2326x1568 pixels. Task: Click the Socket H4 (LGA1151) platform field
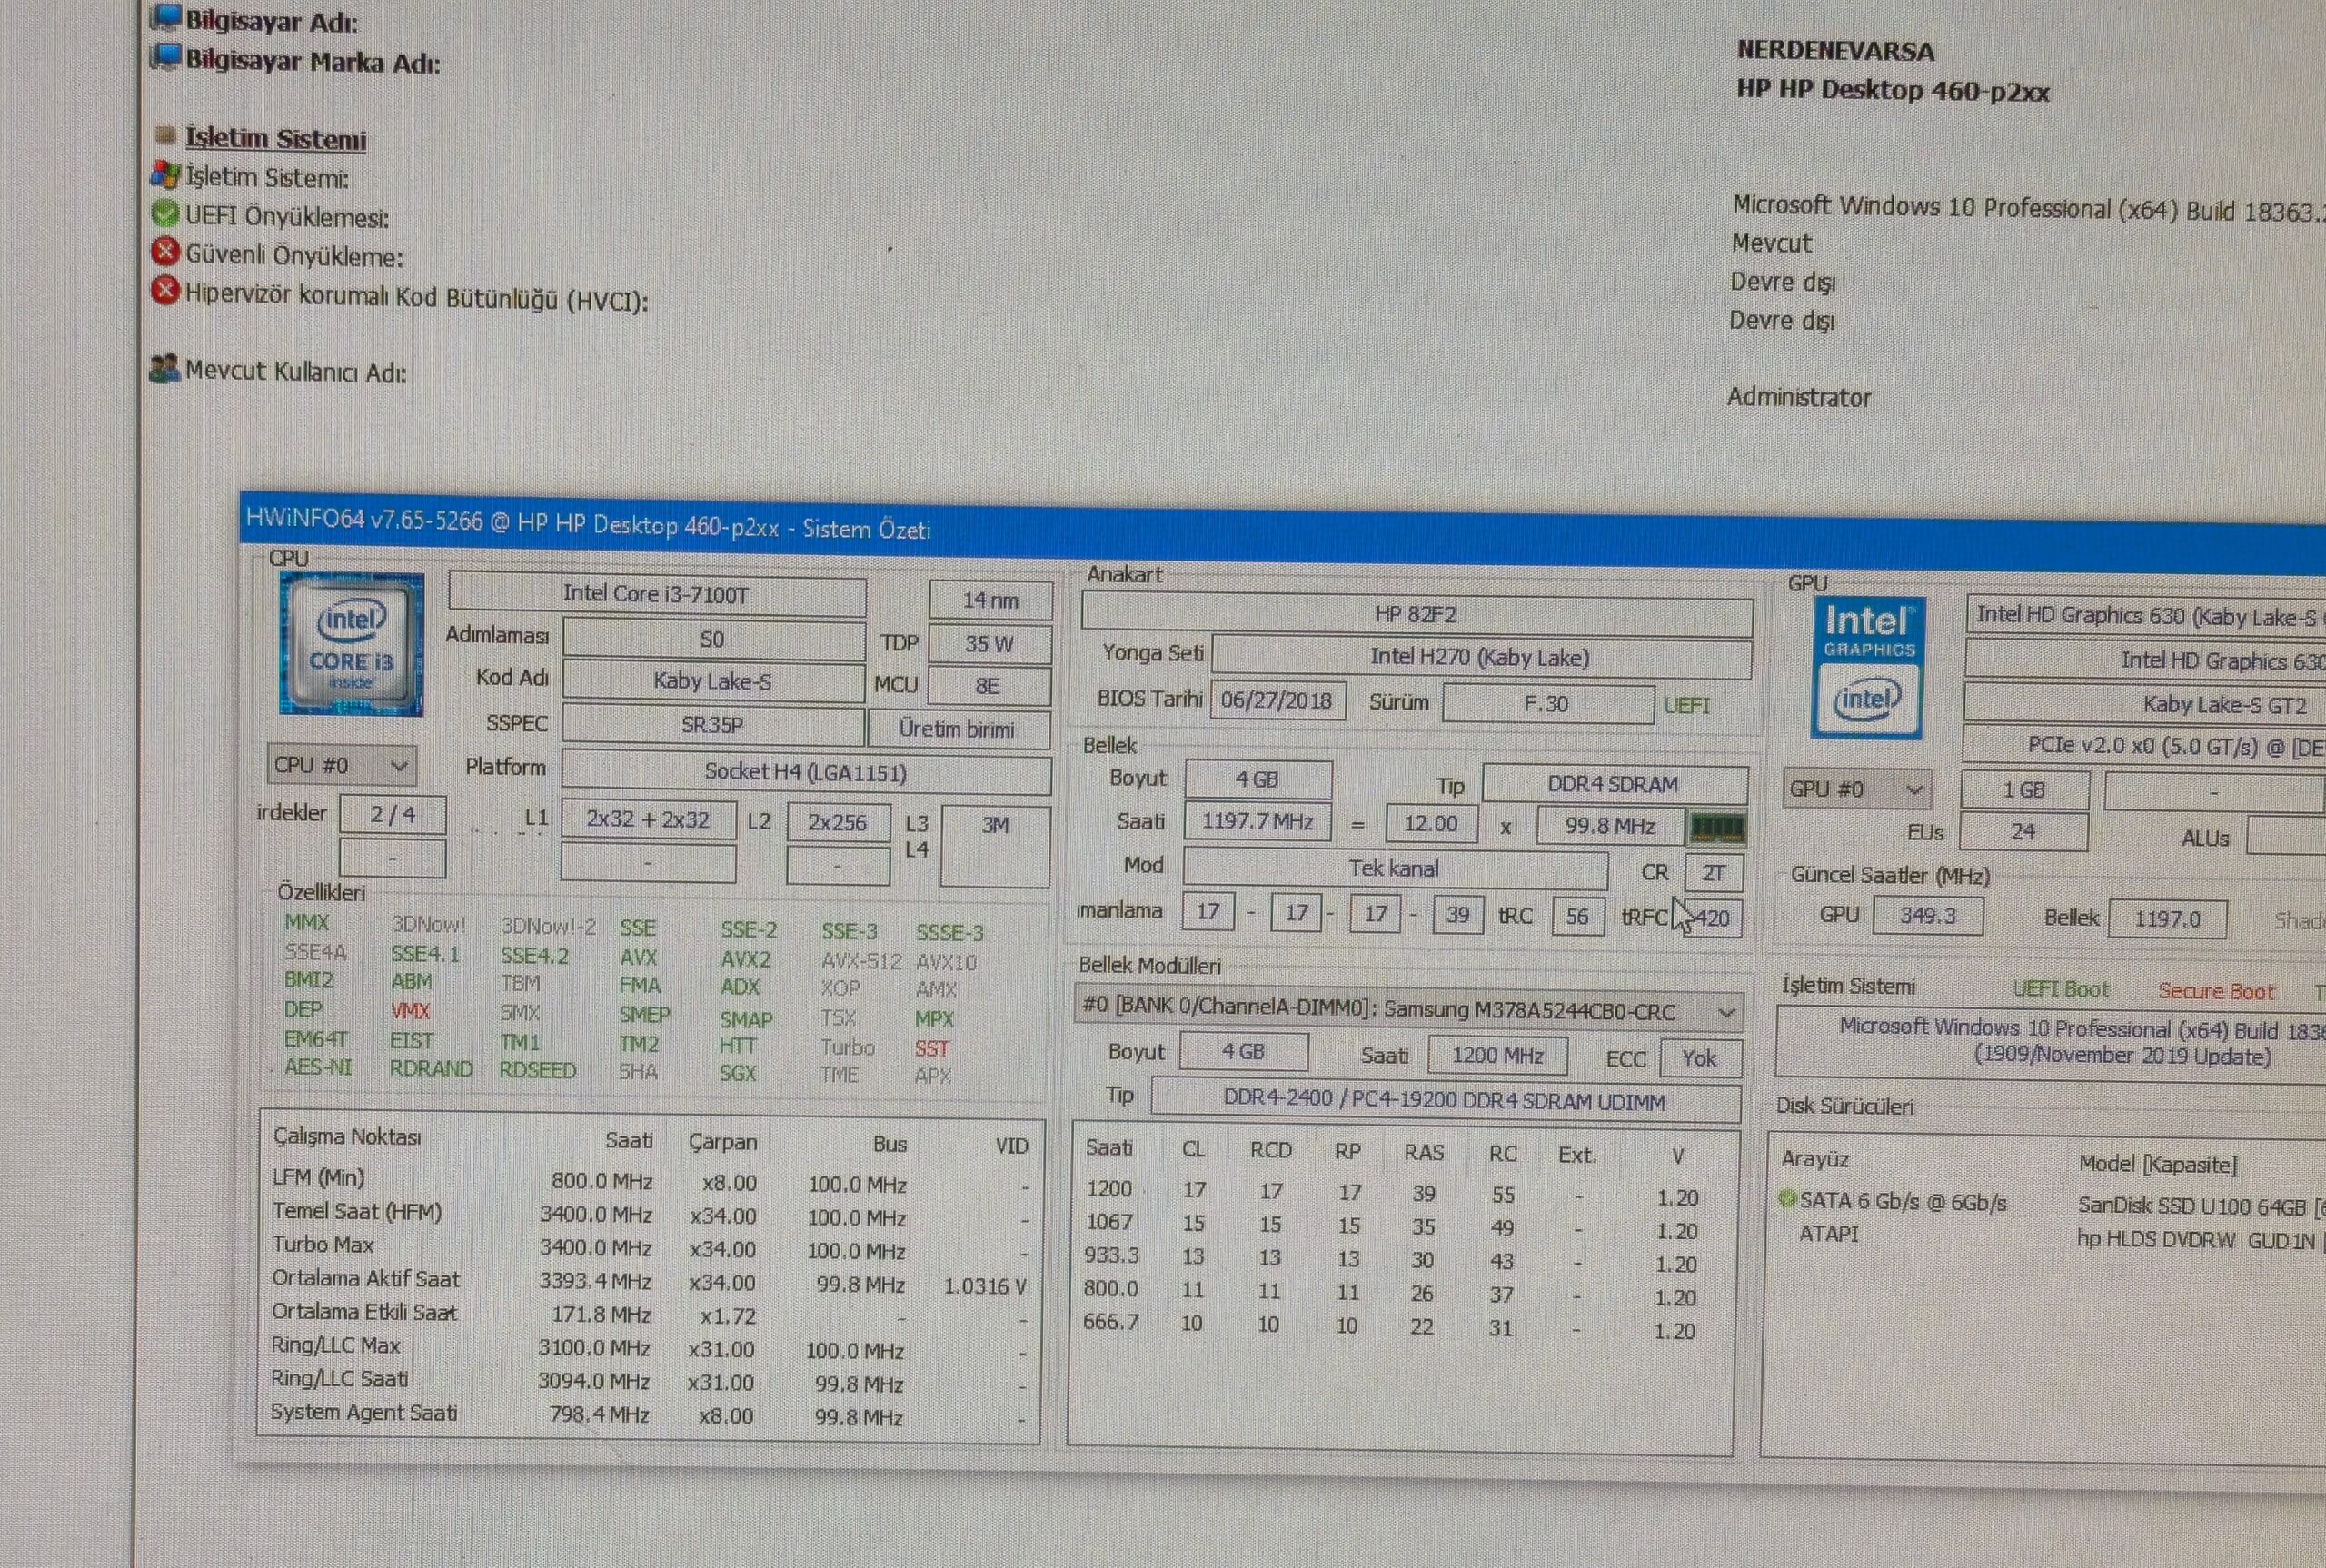[806, 773]
